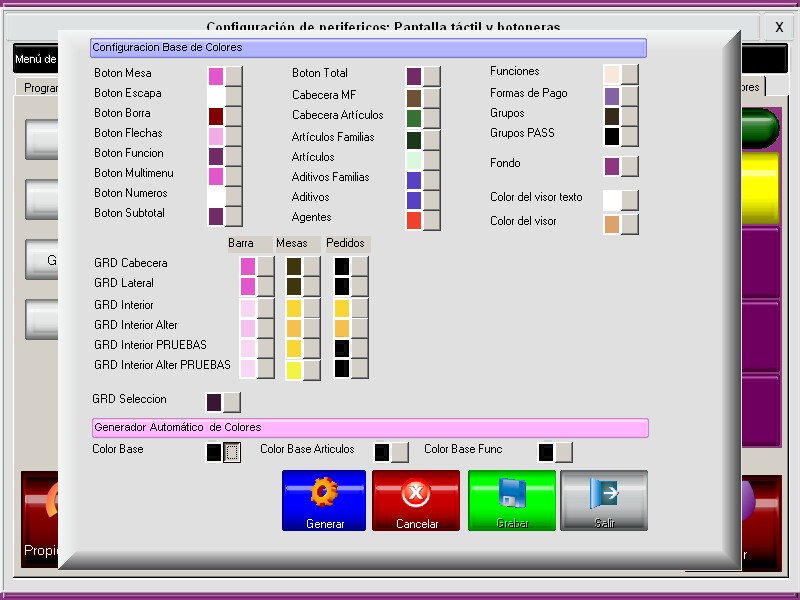
Task: Pick the Aditivos color swatch
Action: click(x=414, y=200)
